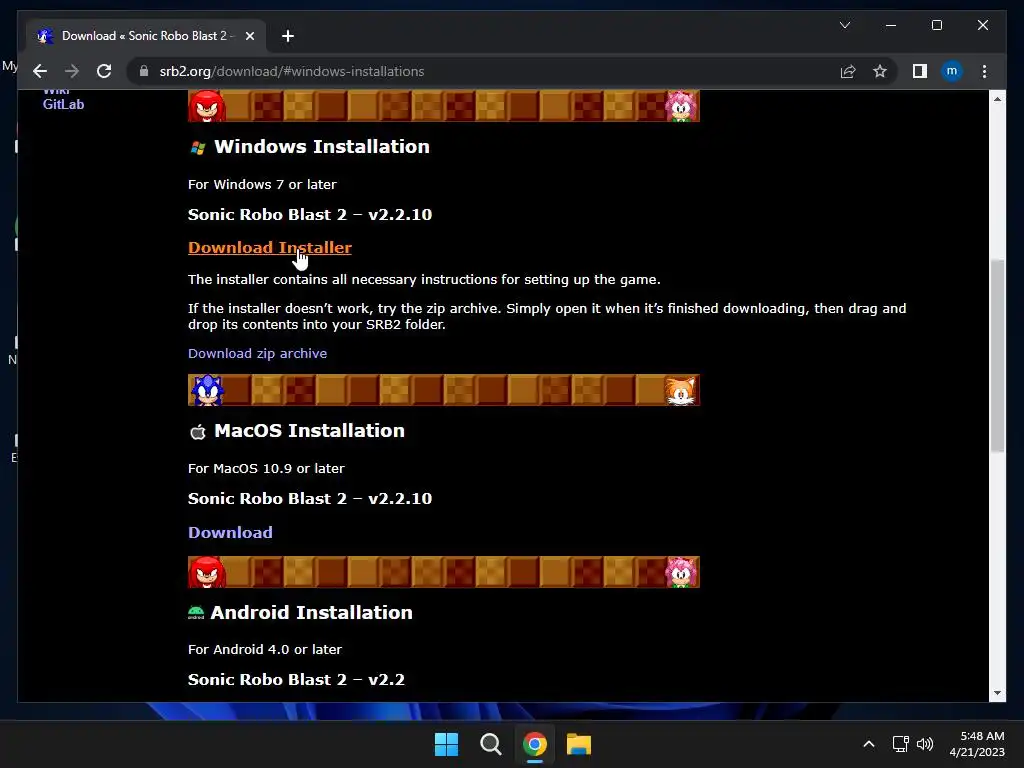Click the text 'For MacOS 10.9 or later'
The height and width of the screenshot is (768, 1024).
tap(266, 468)
